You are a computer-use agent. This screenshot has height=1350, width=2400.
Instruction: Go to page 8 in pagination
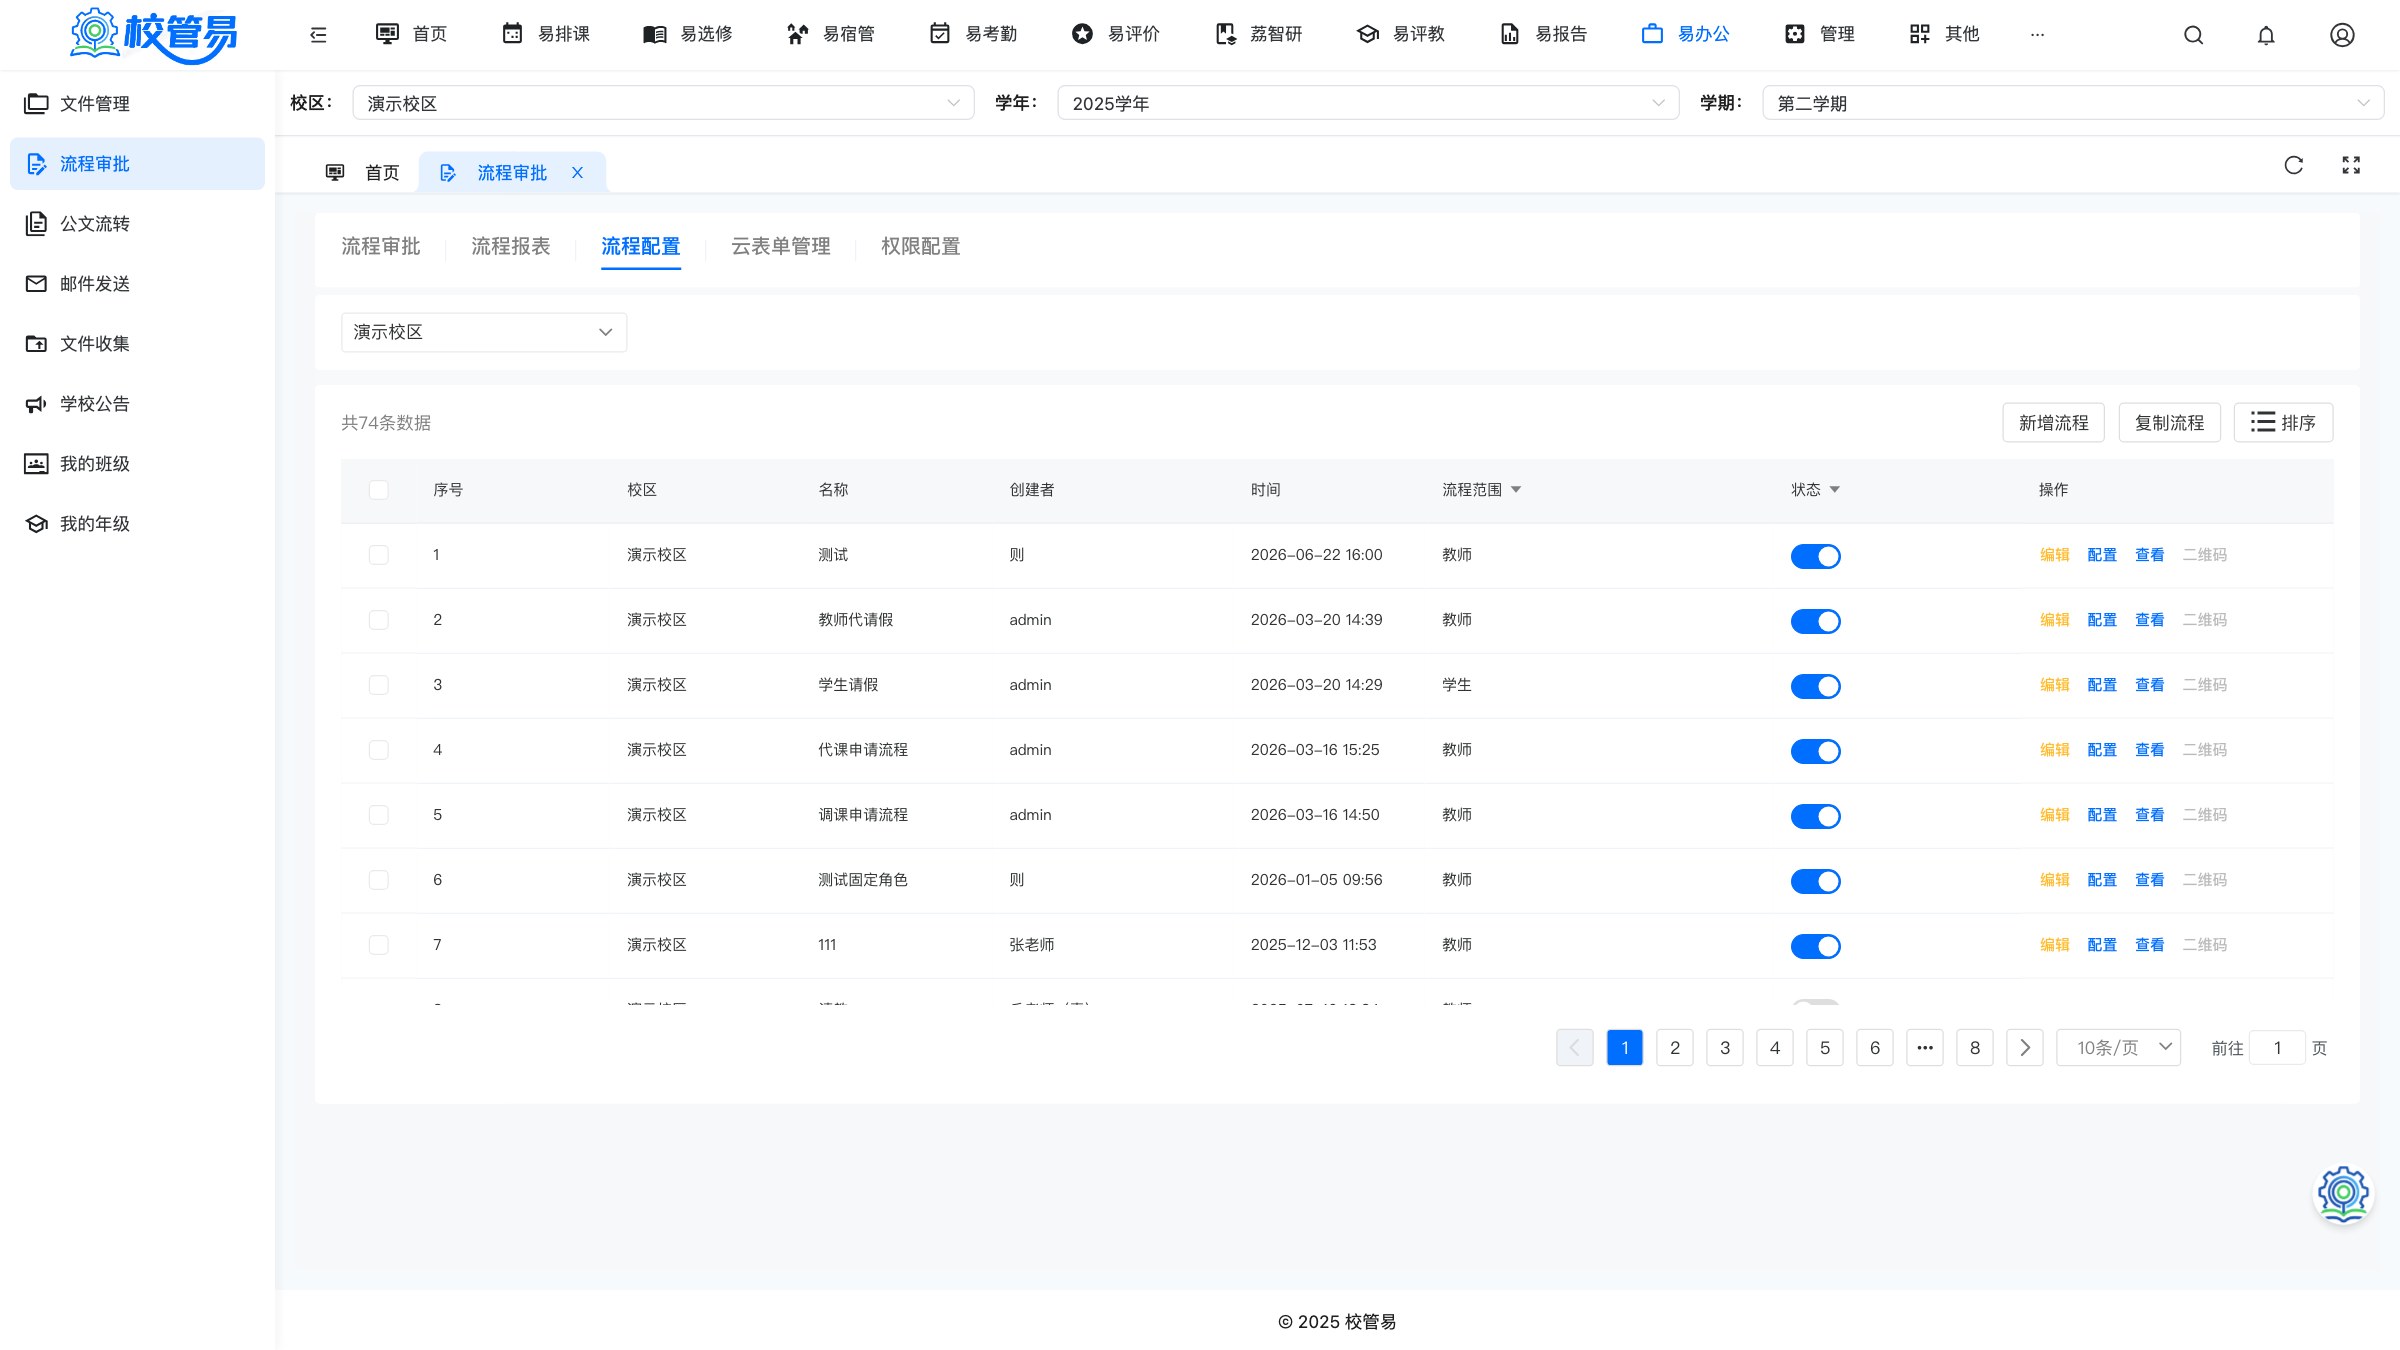1975,1048
